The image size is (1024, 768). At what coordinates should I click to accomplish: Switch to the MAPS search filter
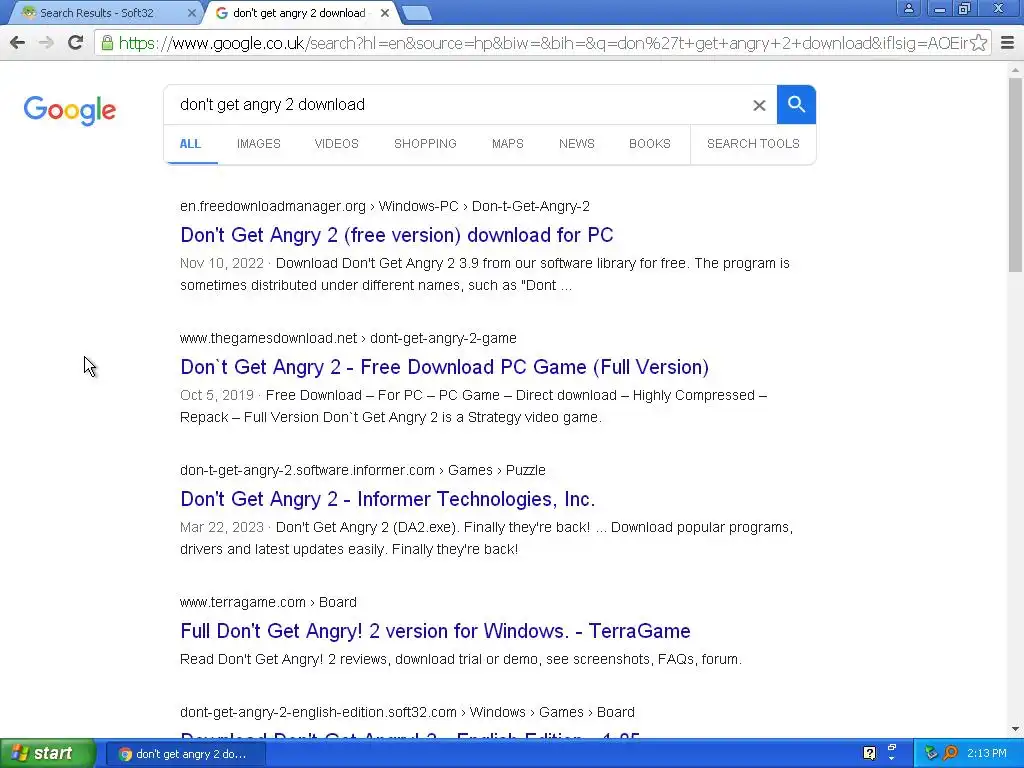pos(507,144)
